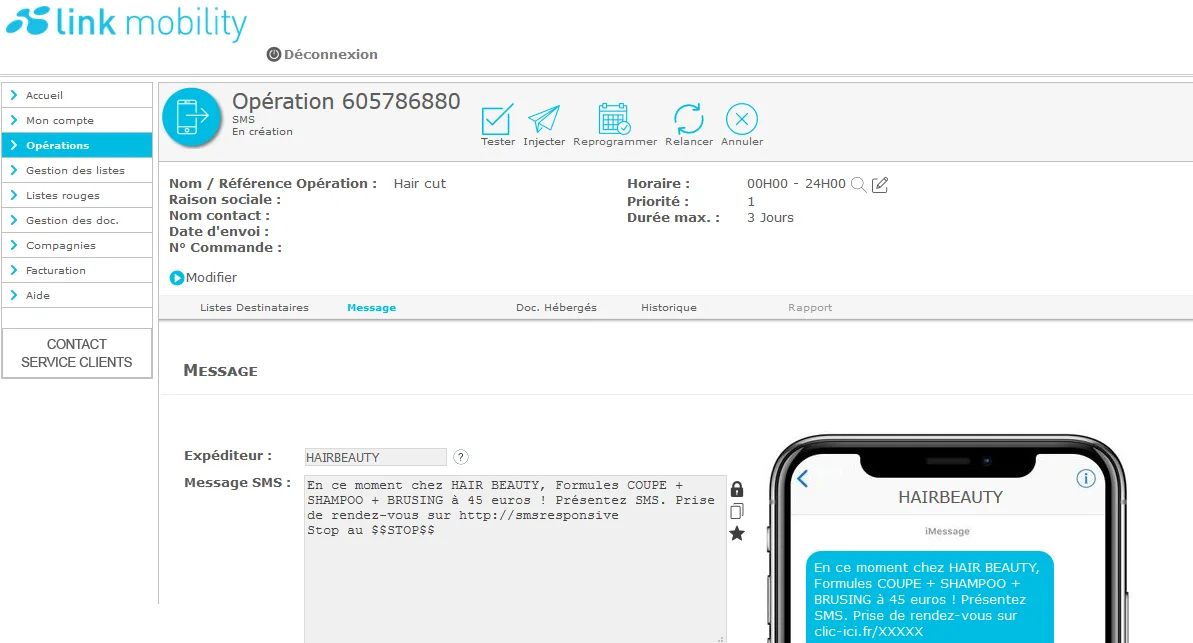Click the '3 Jours' duration value
Image resolution: width=1193 pixels, height=643 pixels.
pos(770,218)
